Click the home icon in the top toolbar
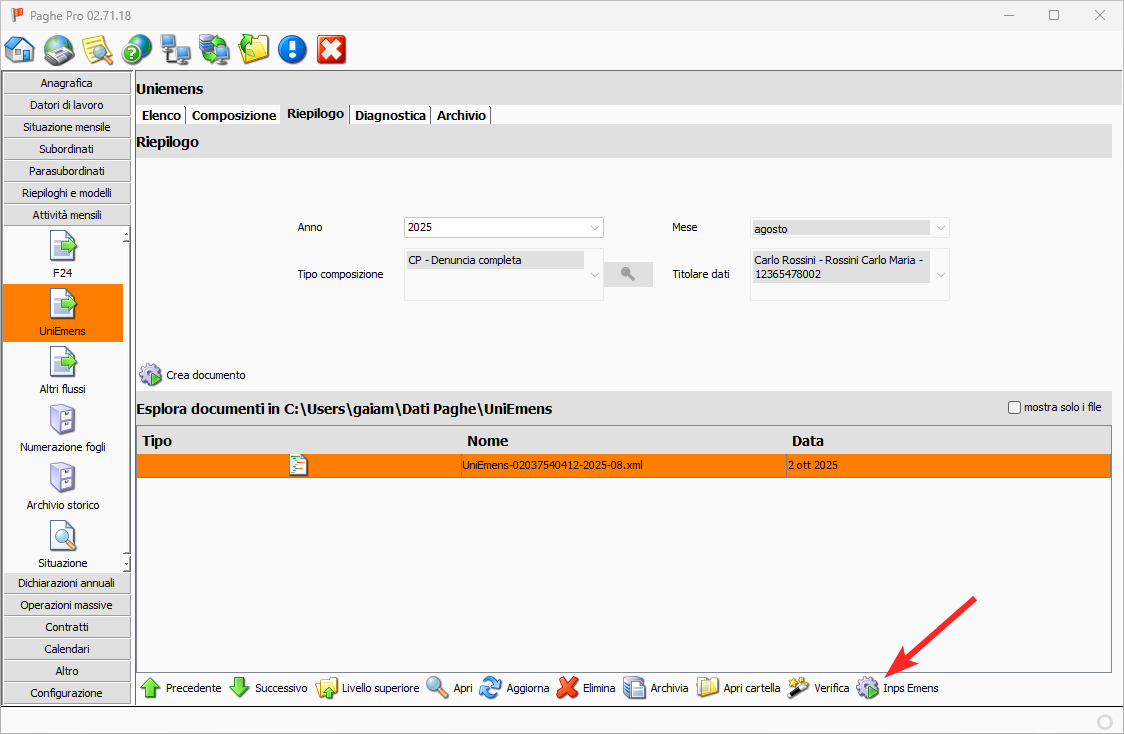Screen dimensions: 1124x734 (x=20, y=49)
